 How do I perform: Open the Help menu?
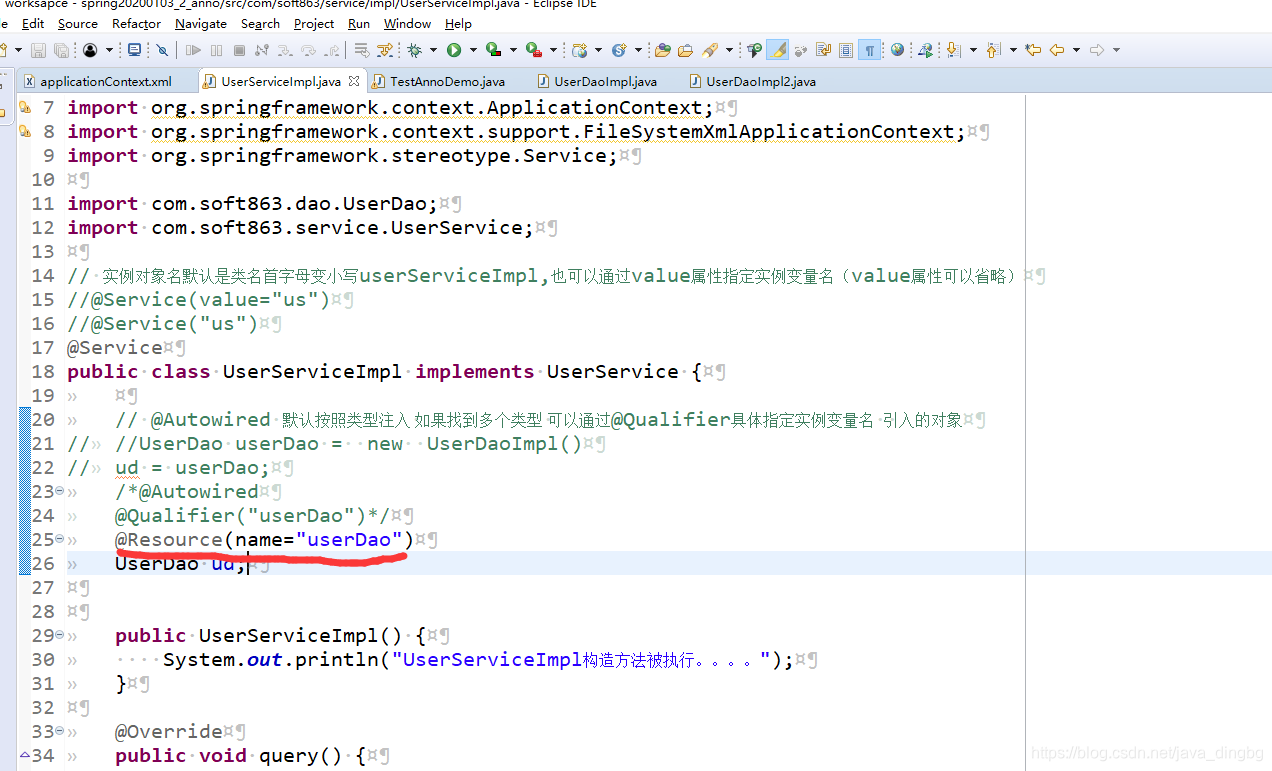tap(458, 23)
